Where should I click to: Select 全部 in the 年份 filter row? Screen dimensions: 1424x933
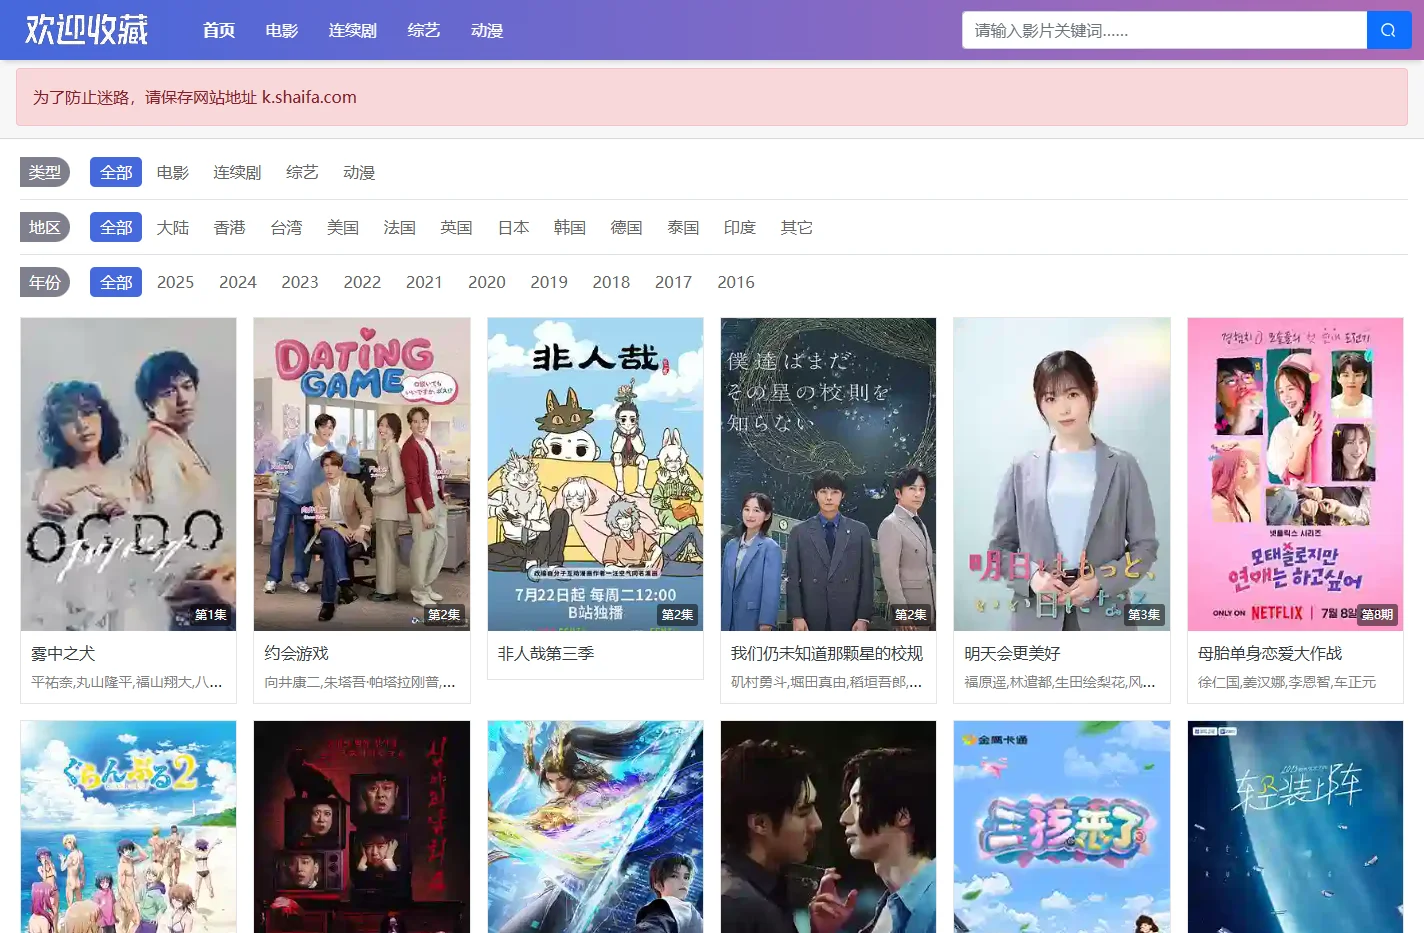(116, 282)
